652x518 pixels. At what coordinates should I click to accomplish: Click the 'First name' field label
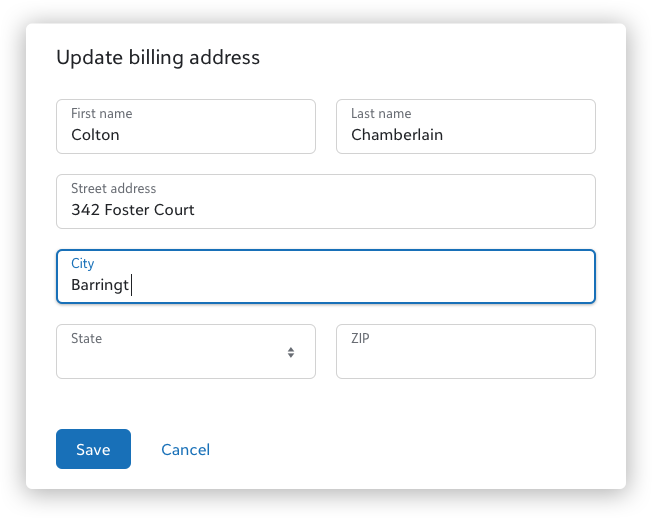101,114
